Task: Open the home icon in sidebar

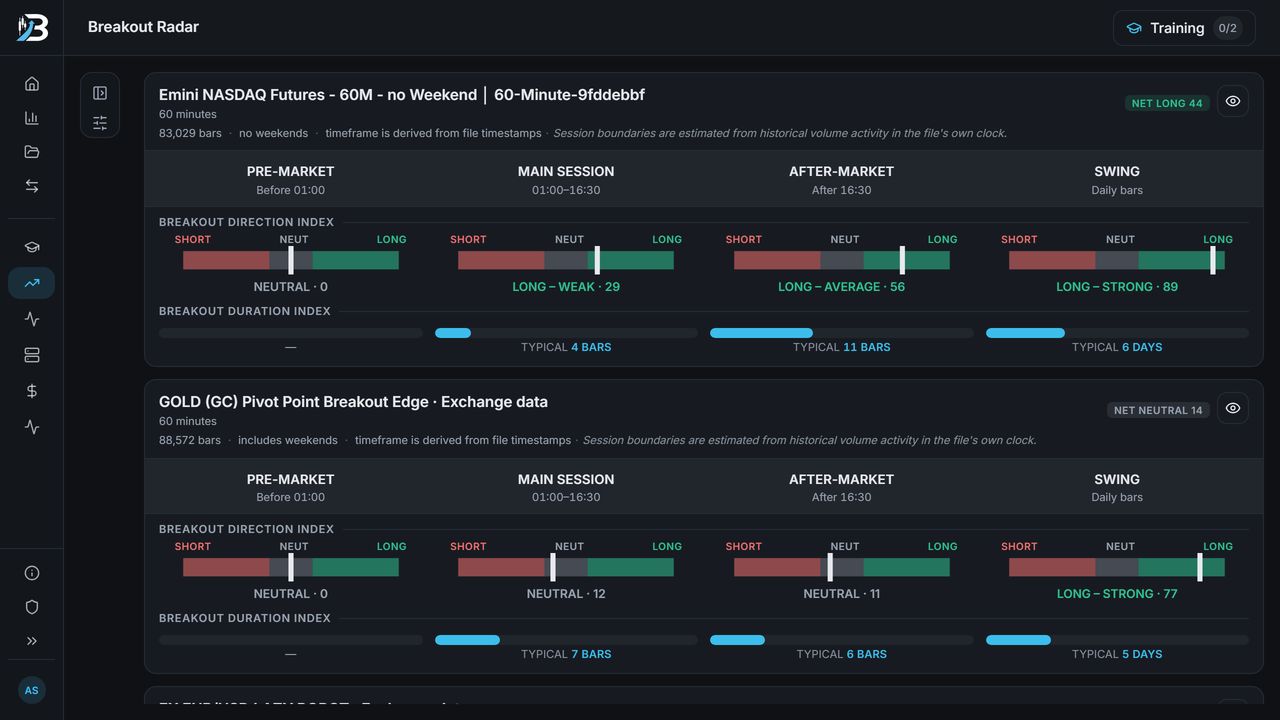Action: [32, 84]
